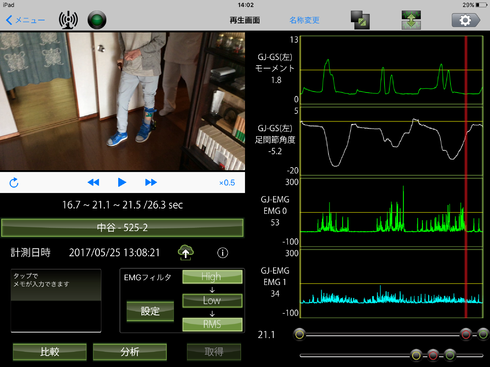
Task: Tap the 16.7 ~ 21.1 ~ 21.5 /26.3 sec text
Action: coord(122,205)
